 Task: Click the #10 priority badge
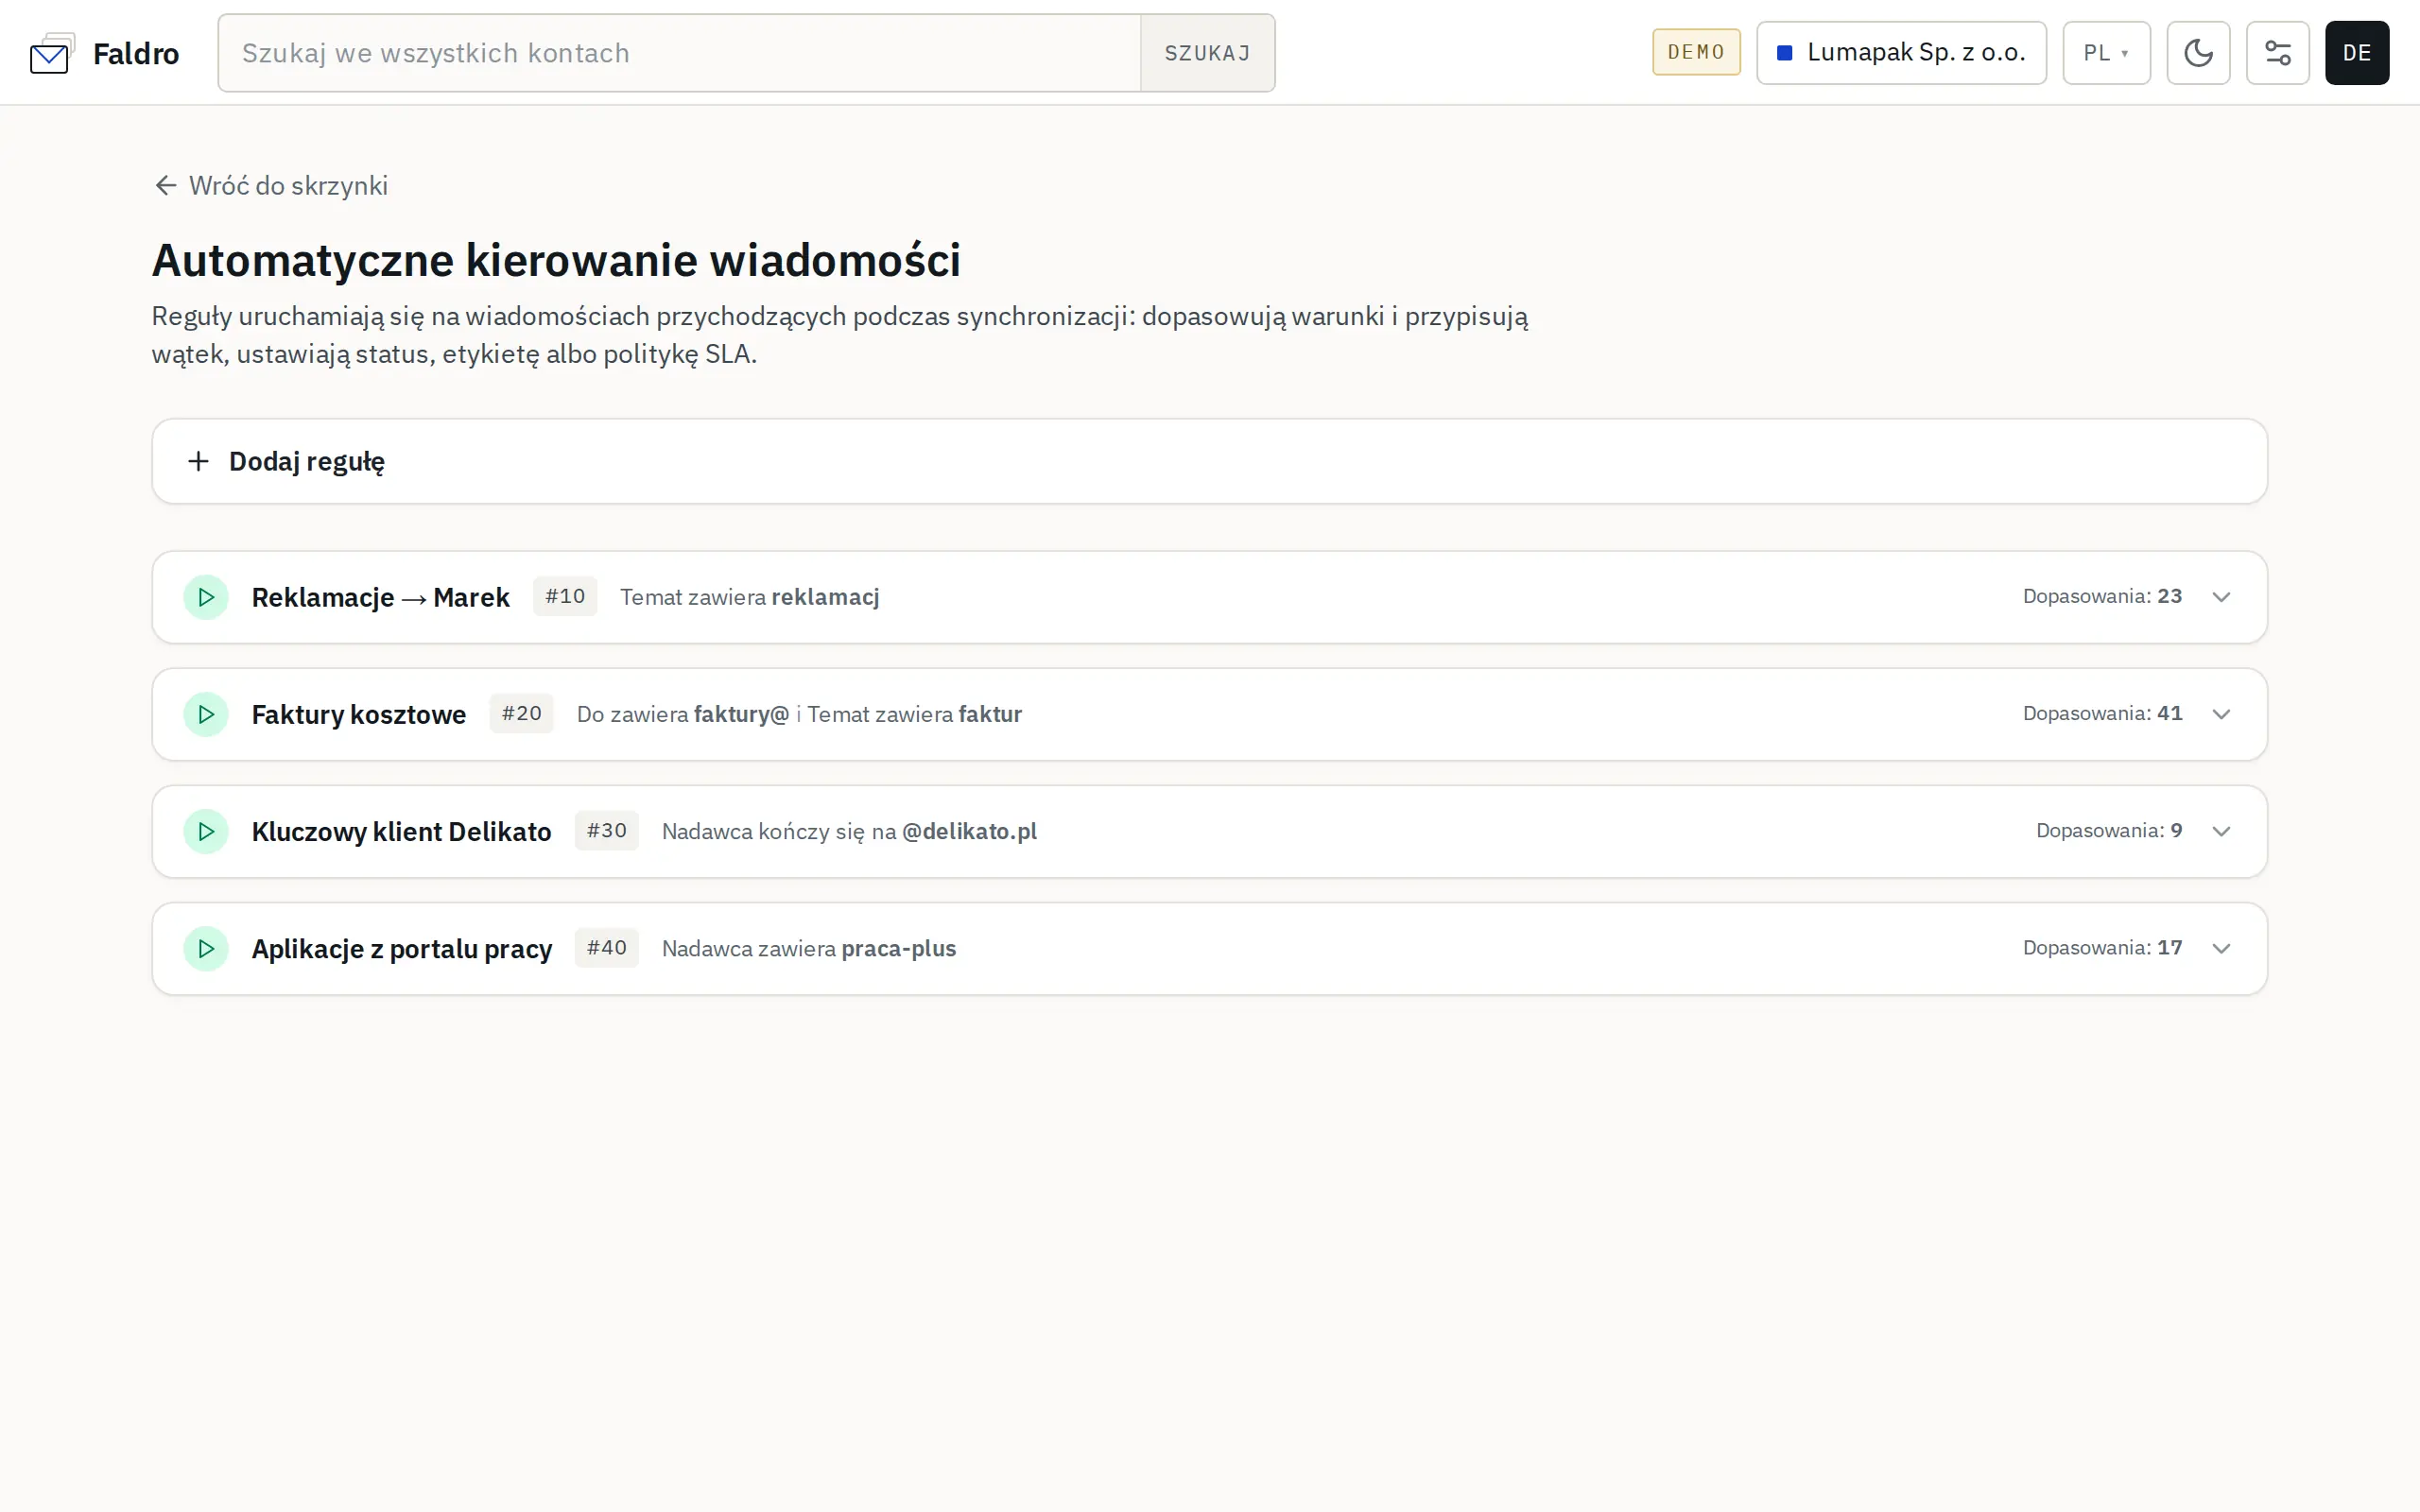click(565, 596)
